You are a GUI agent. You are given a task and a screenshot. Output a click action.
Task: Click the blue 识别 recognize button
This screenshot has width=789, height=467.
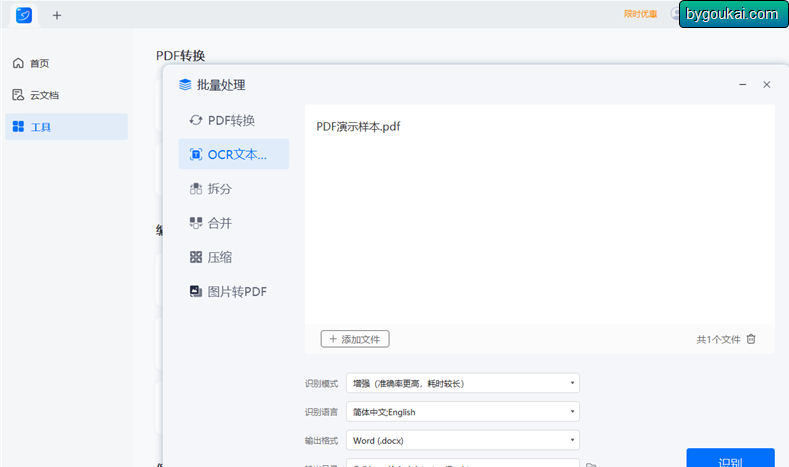click(730, 458)
